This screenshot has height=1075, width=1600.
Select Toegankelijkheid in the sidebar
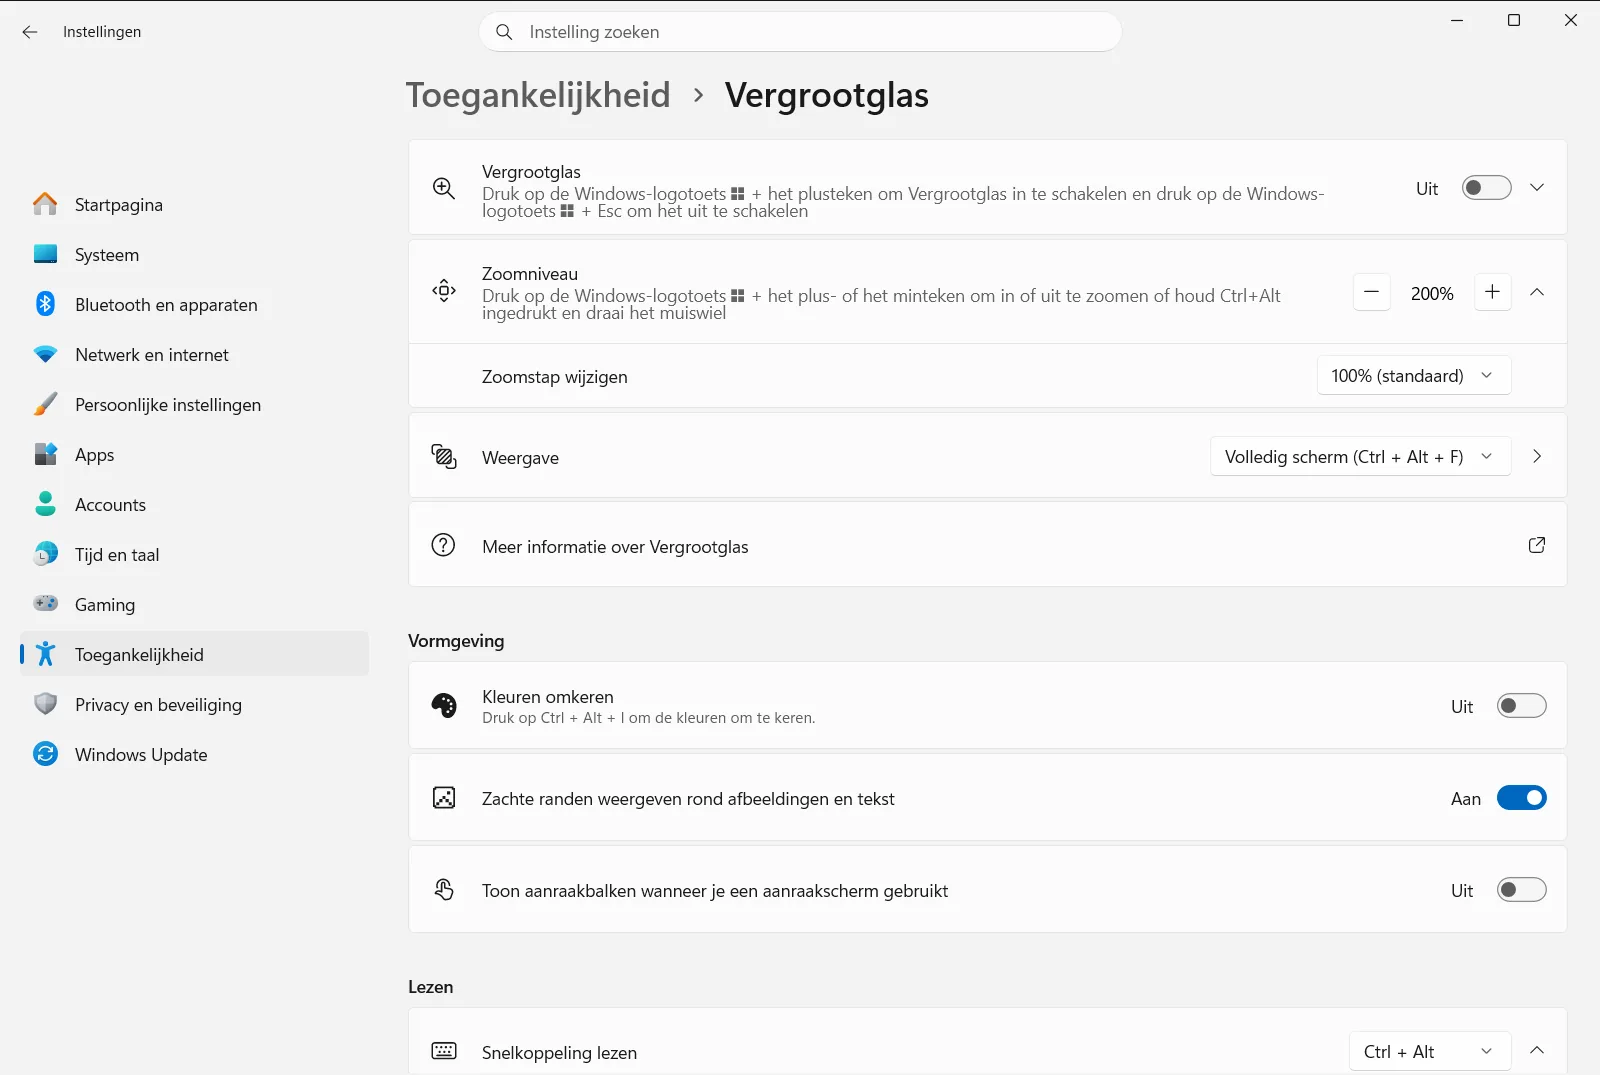click(194, 654)
